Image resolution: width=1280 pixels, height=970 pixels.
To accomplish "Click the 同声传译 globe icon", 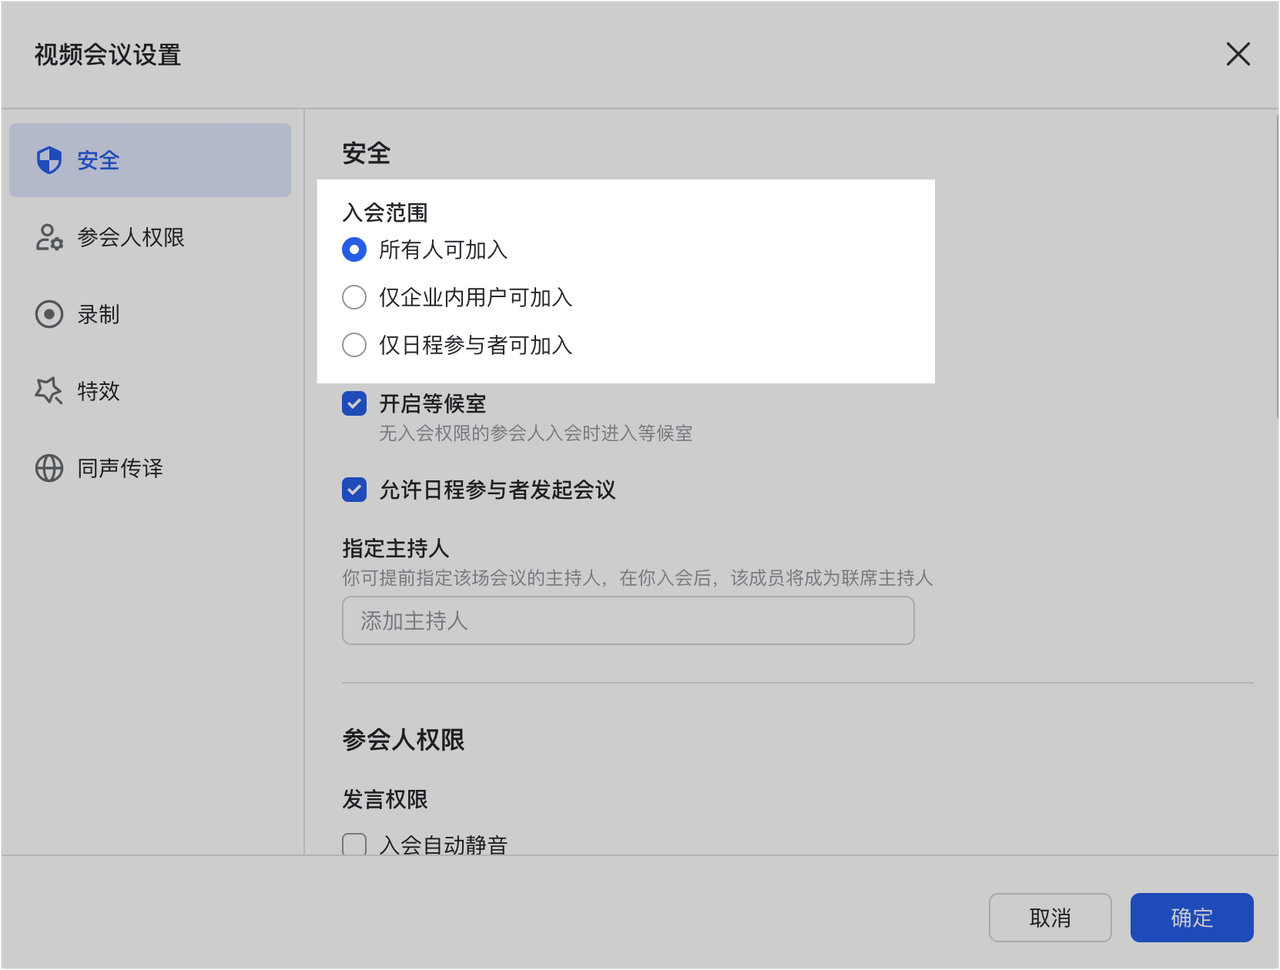I will pos(49,468).
